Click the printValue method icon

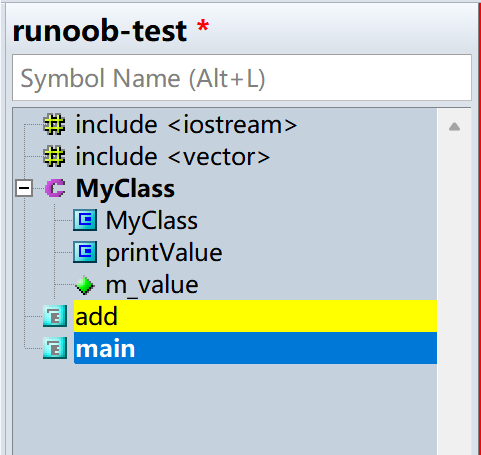pyautogui.click(x=85, y=252)
